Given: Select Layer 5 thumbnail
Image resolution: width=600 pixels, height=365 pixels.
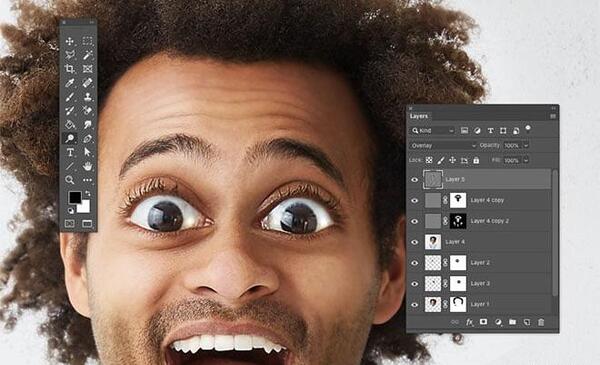Looking at the screenshot, I should tap(433, 179).
